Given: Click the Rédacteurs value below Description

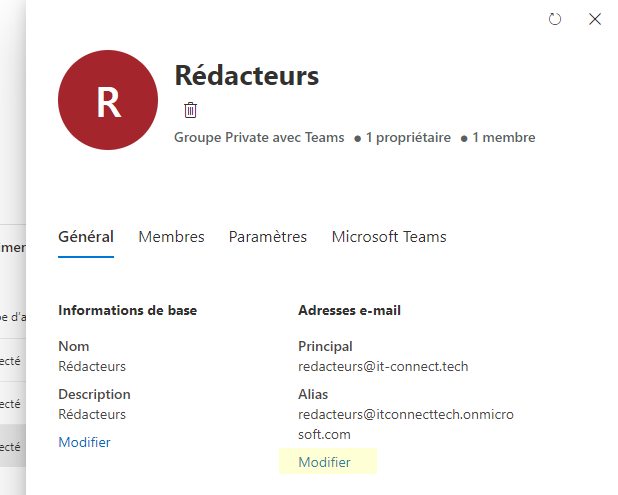Looking at the screenshot, I should [x=92, y=414].
